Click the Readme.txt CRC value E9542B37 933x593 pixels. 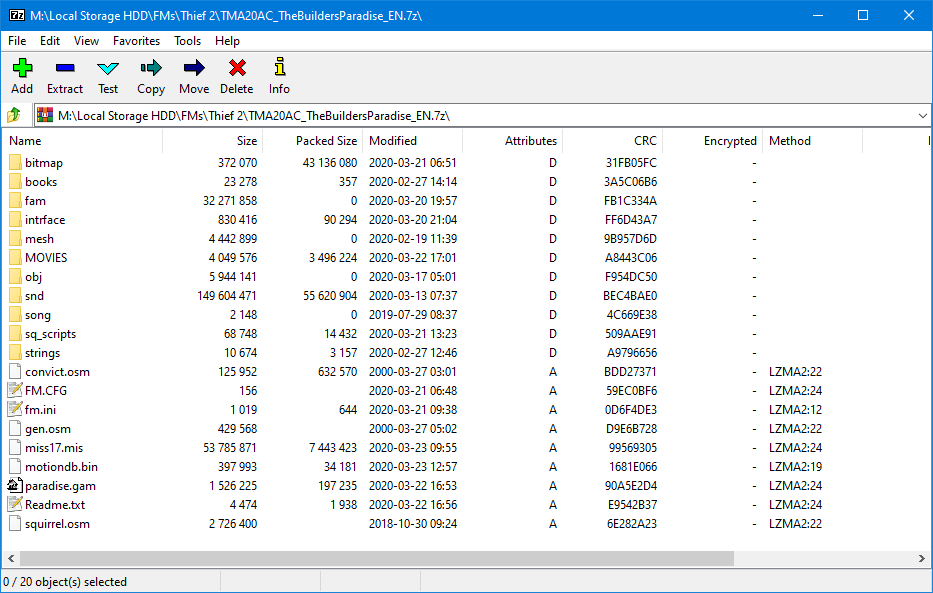633,505
